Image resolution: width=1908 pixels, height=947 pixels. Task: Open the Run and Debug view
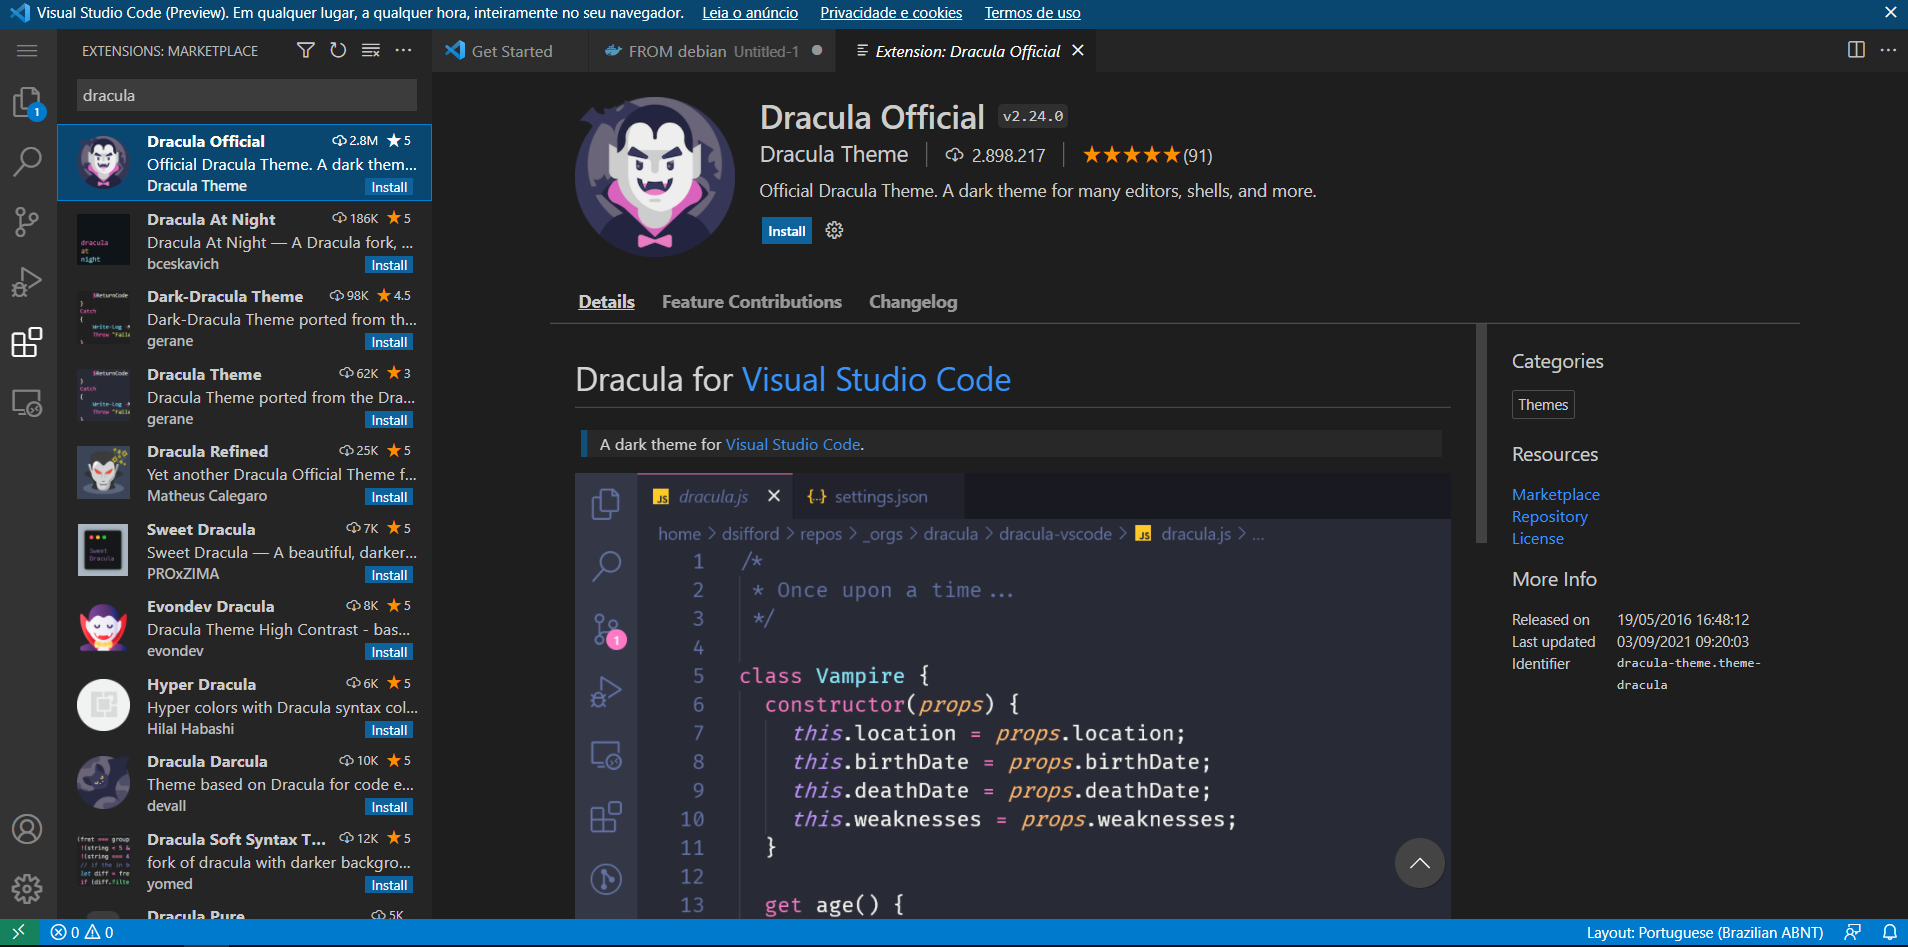(27, 281)
